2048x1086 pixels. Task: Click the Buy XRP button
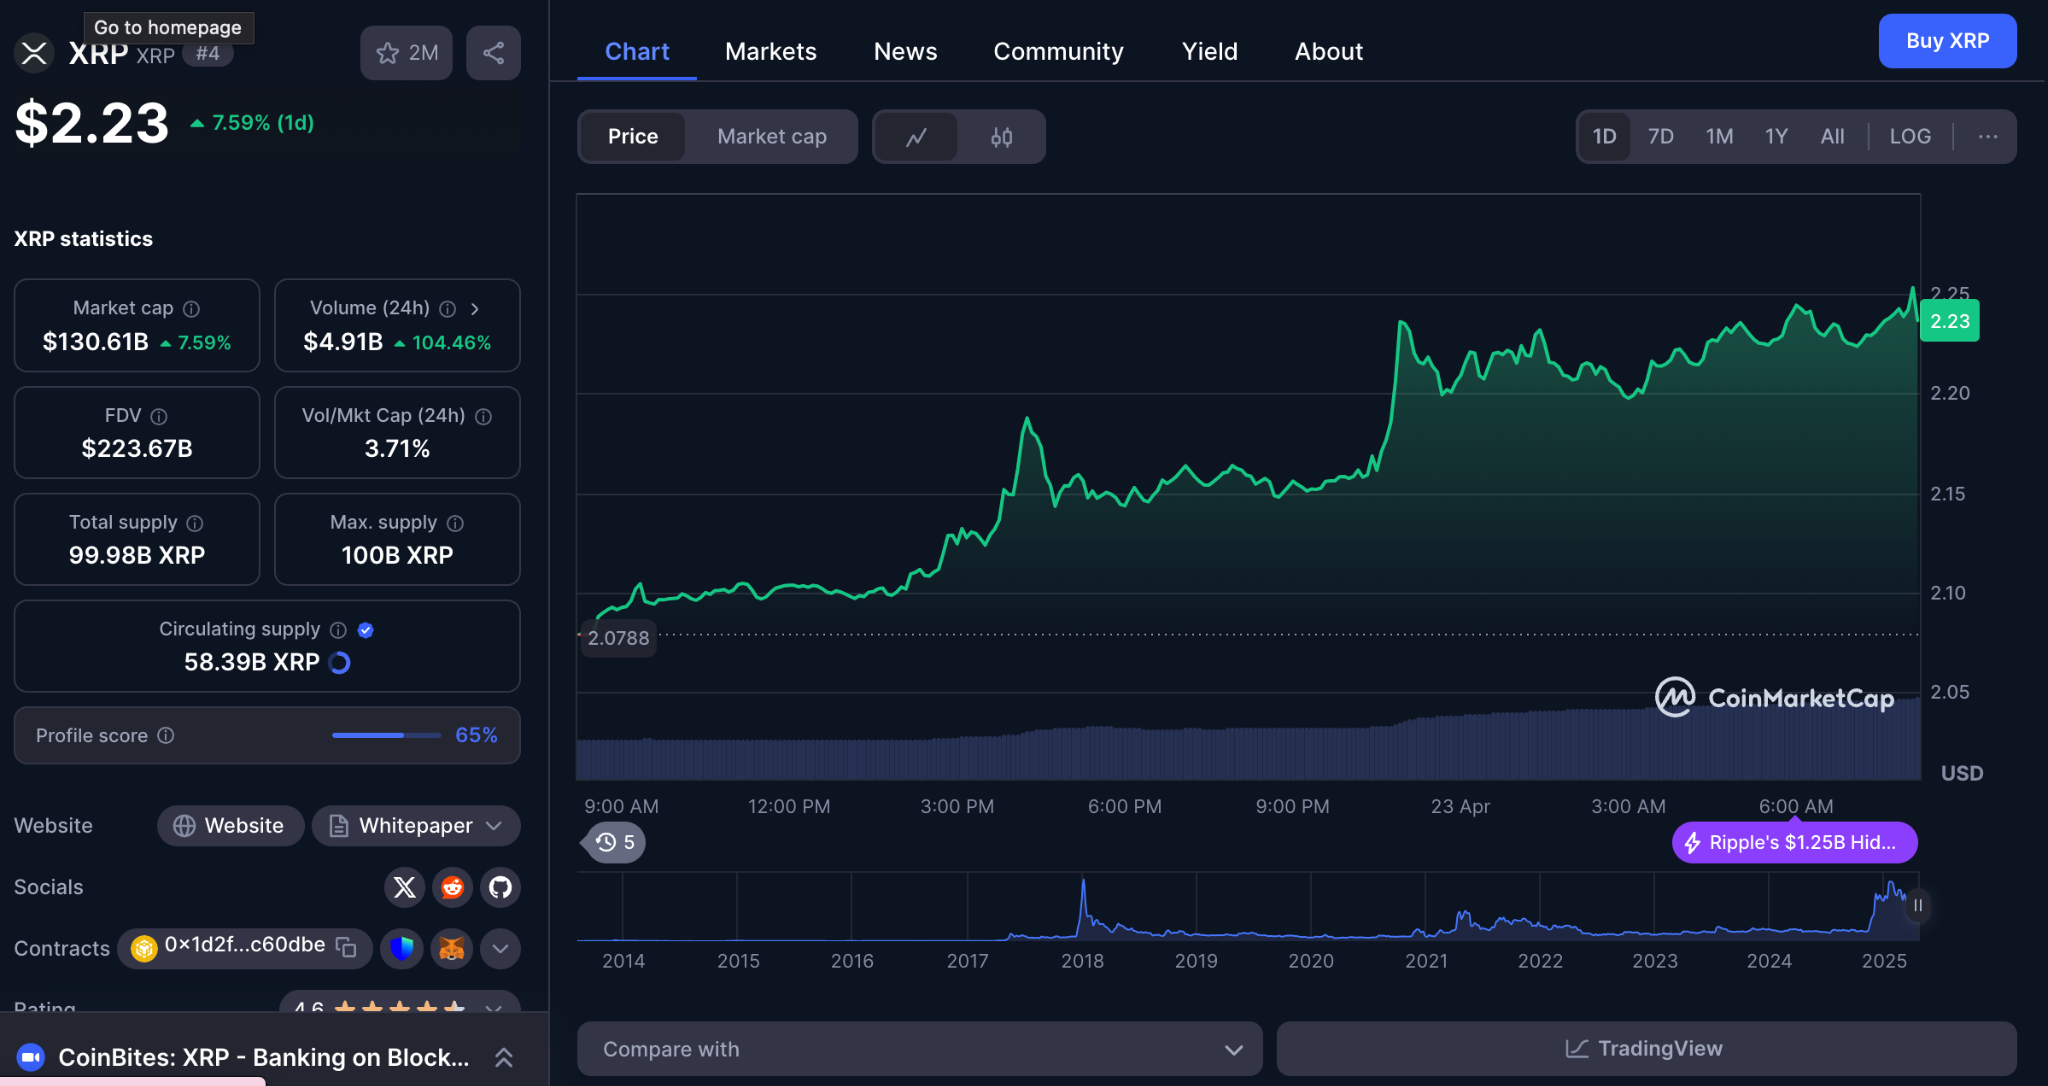[x=1947, y=41]
